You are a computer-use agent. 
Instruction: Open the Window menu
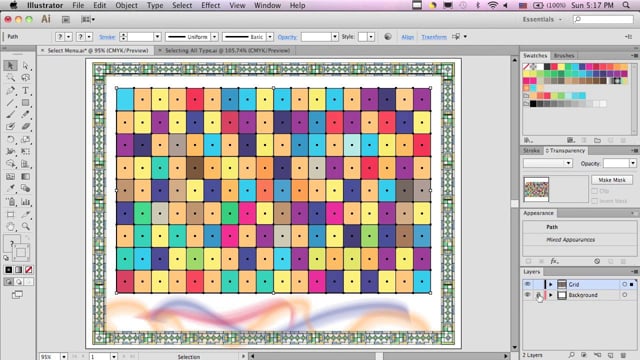click(267, 5)
